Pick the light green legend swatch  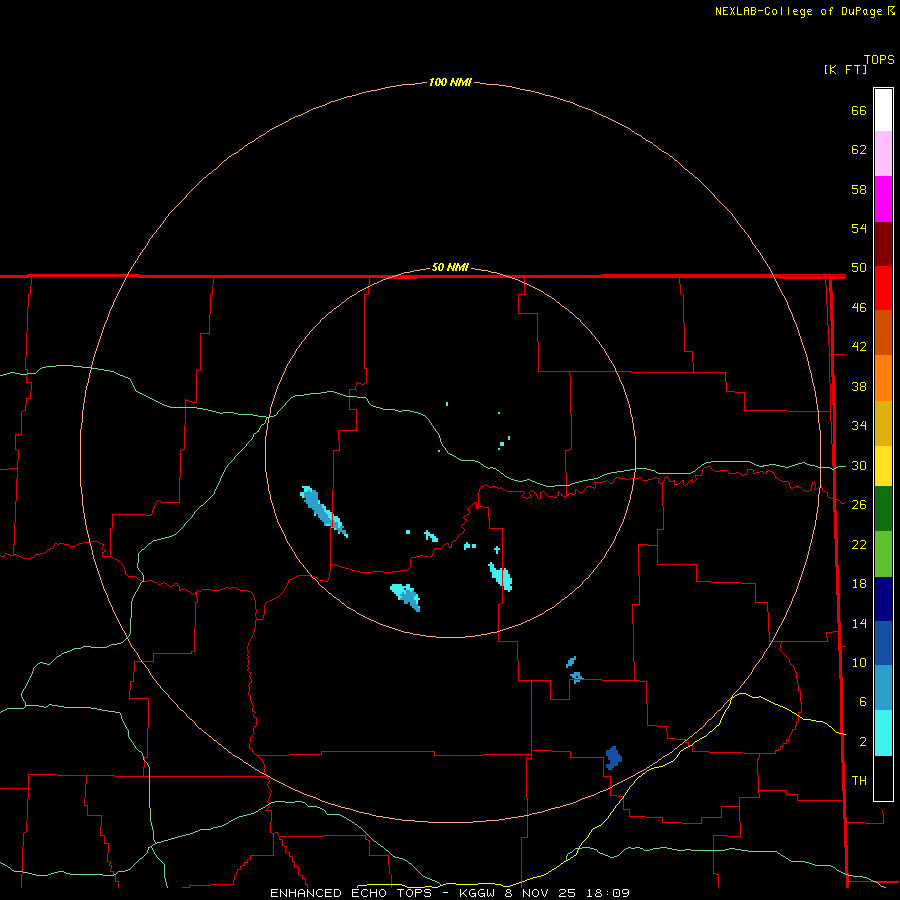pyautogui.click(x=883, y=554)
